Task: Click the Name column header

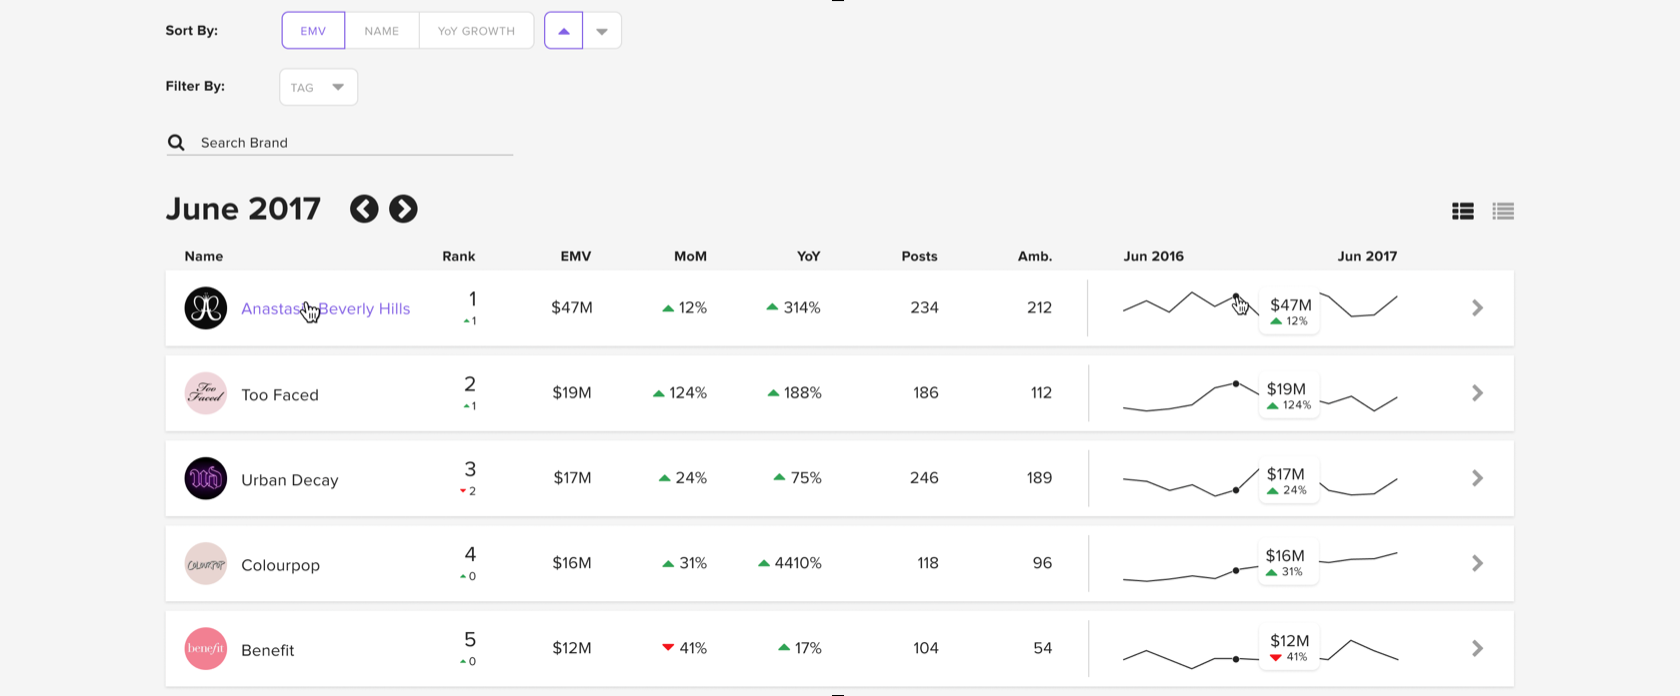Action: point(204,257)
